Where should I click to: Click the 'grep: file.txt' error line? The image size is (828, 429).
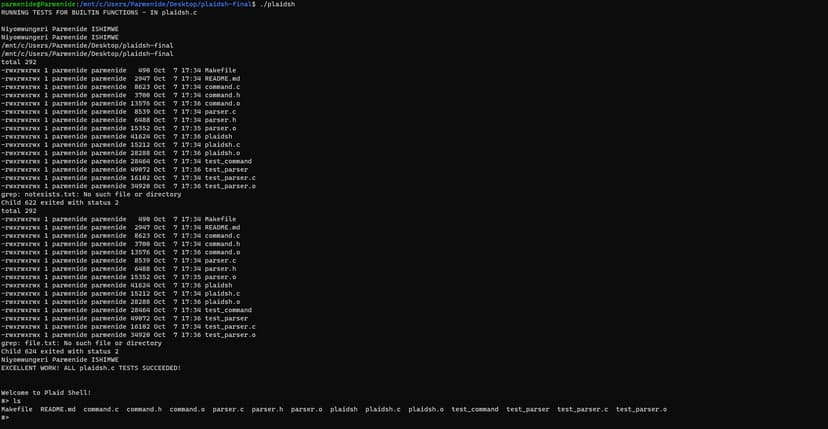[x=81, y=343]
